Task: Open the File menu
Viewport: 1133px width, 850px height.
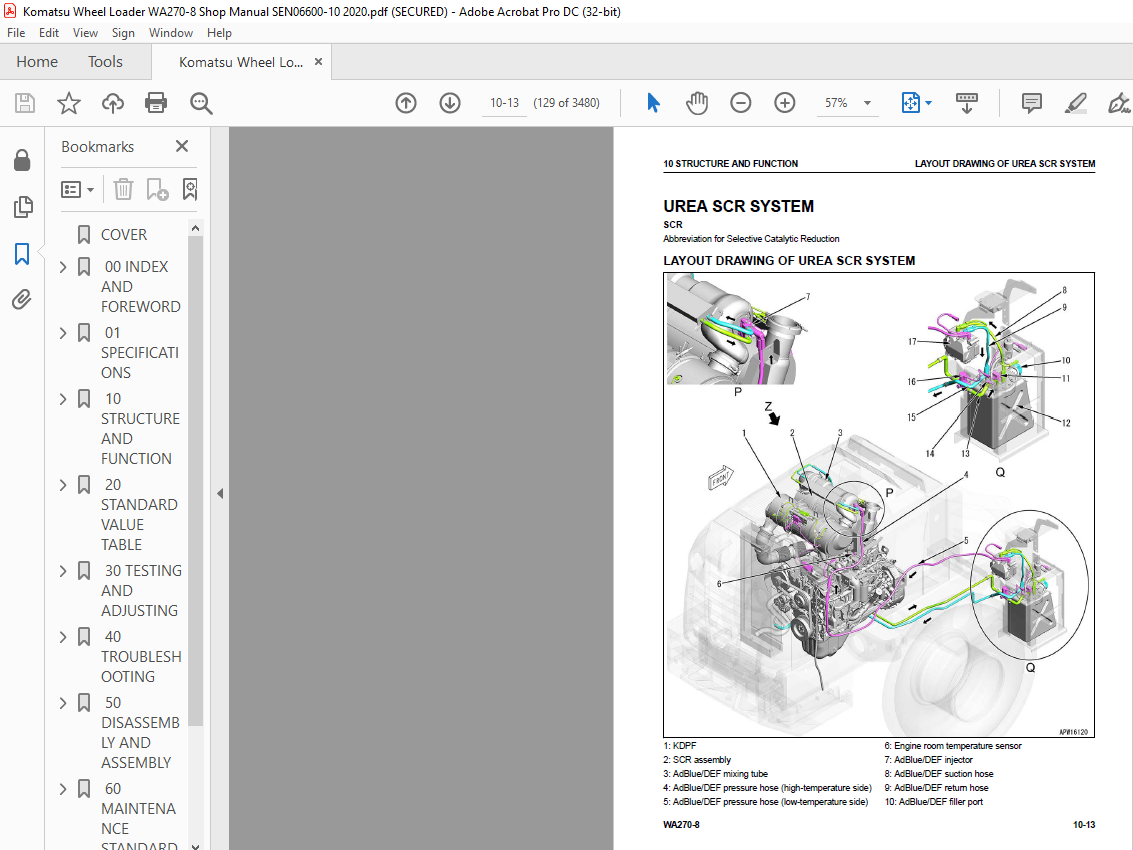Action: click(x=16, y=33)
